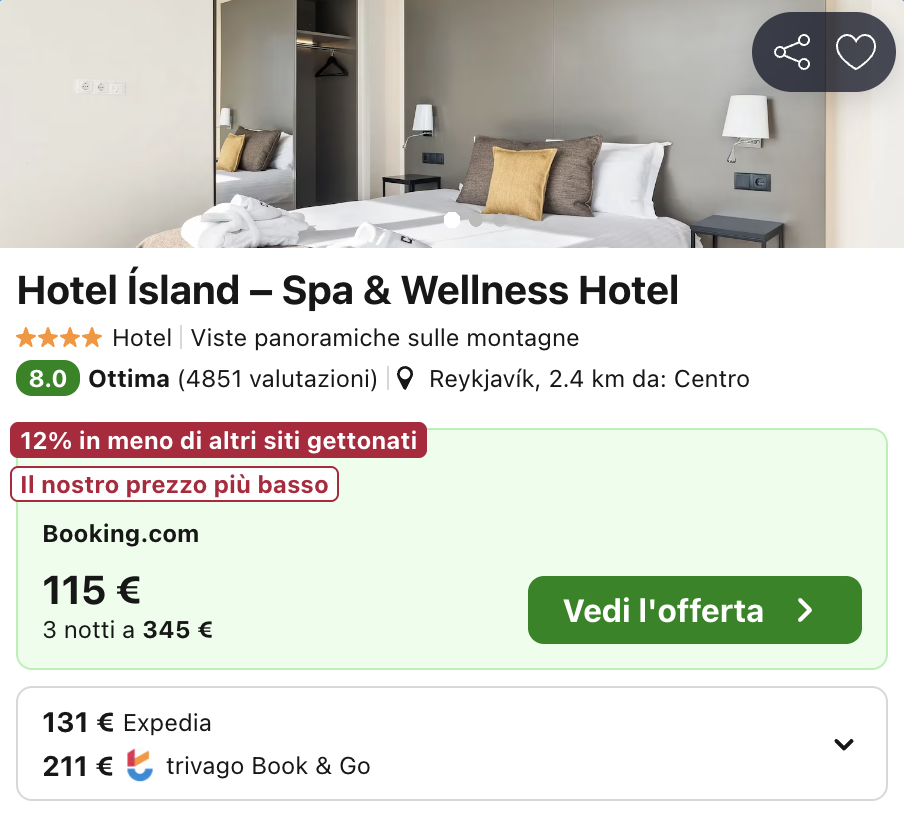Switch to the second photo carousel dot

[x=476, y=220]
